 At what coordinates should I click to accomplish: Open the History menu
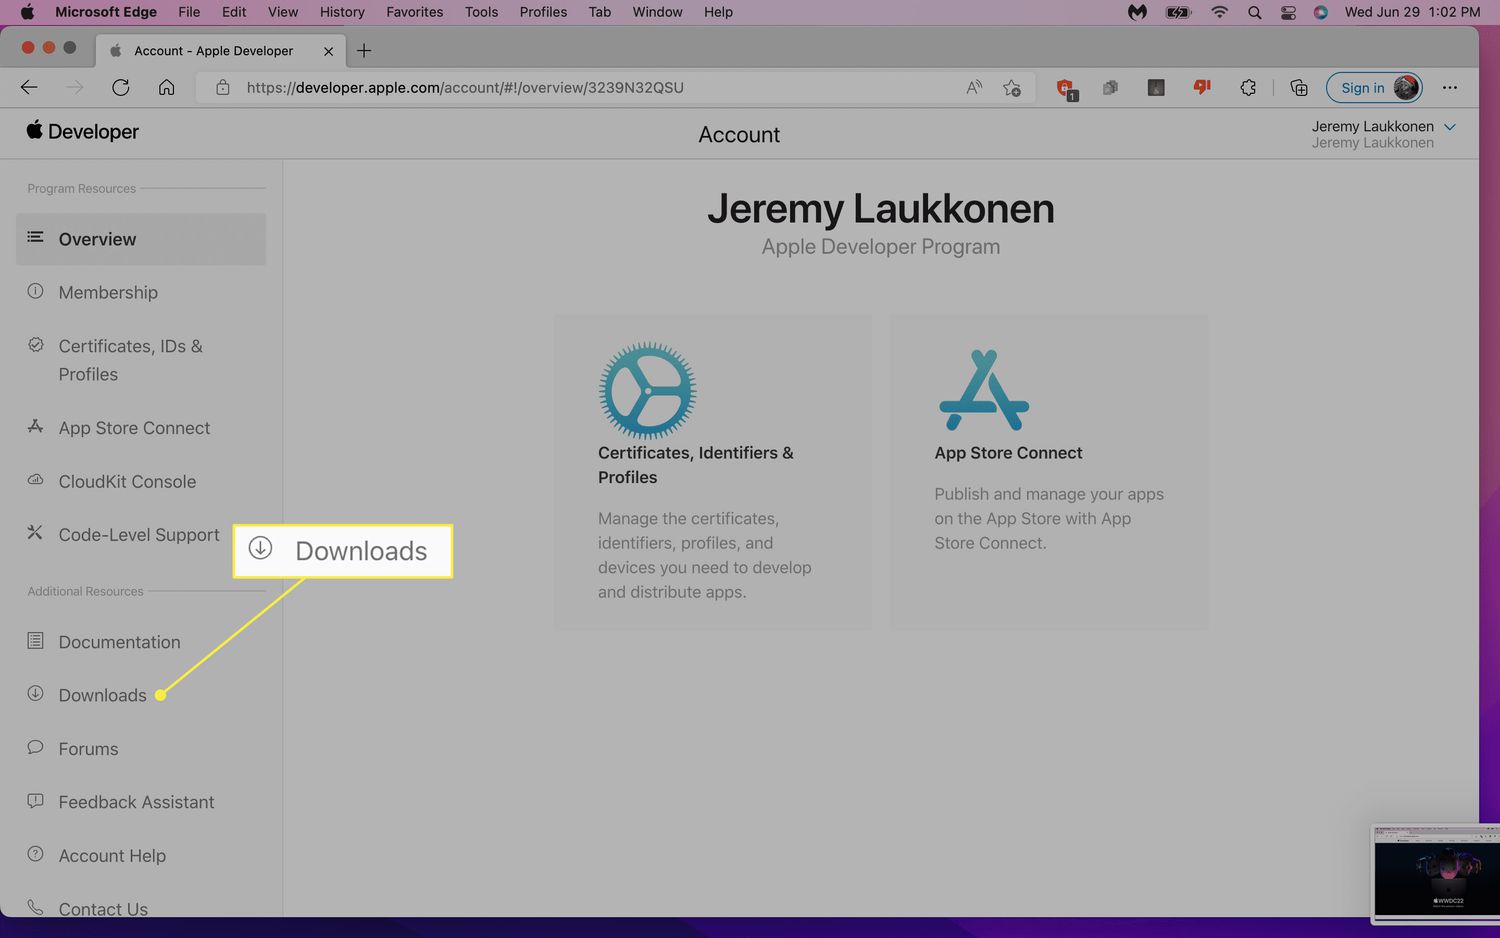click(342, 12)
